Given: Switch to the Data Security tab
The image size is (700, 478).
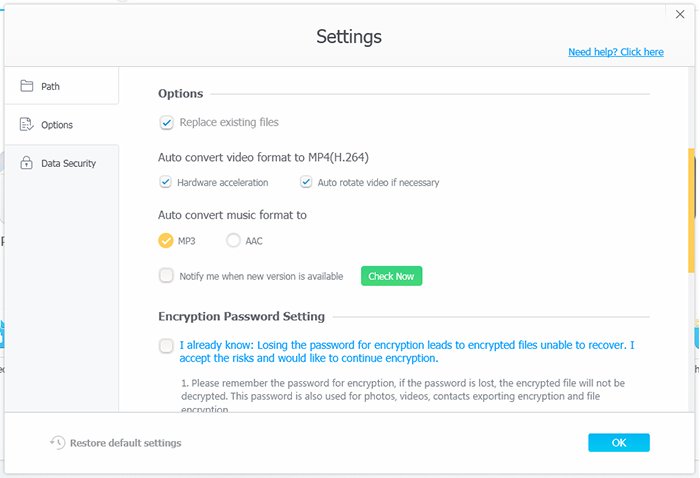Looking at the screenshot, I should [62, 163].
